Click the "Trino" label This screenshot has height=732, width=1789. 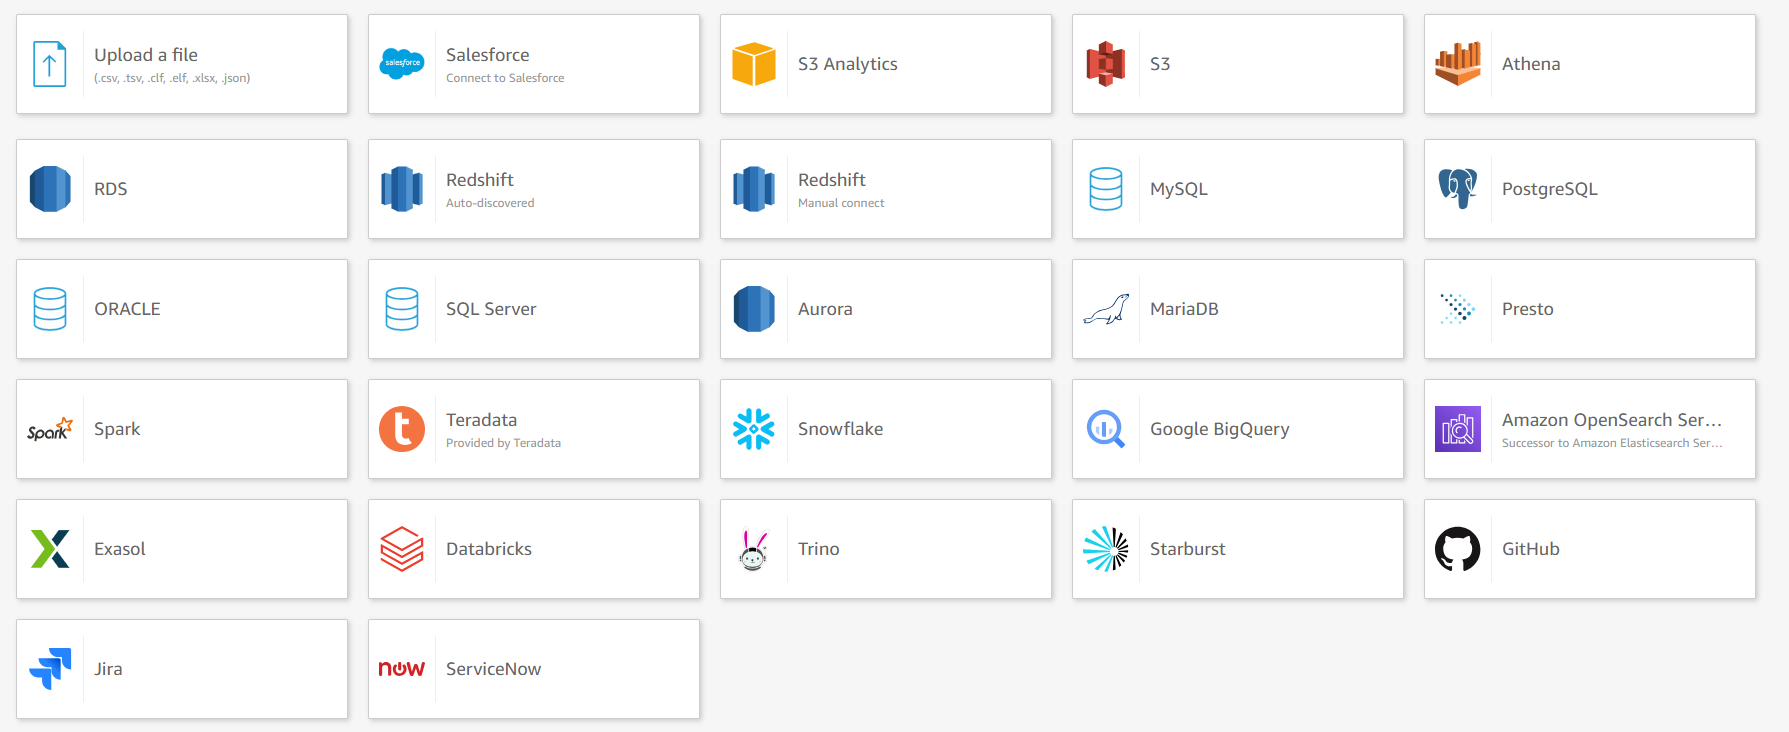point(819,549)
